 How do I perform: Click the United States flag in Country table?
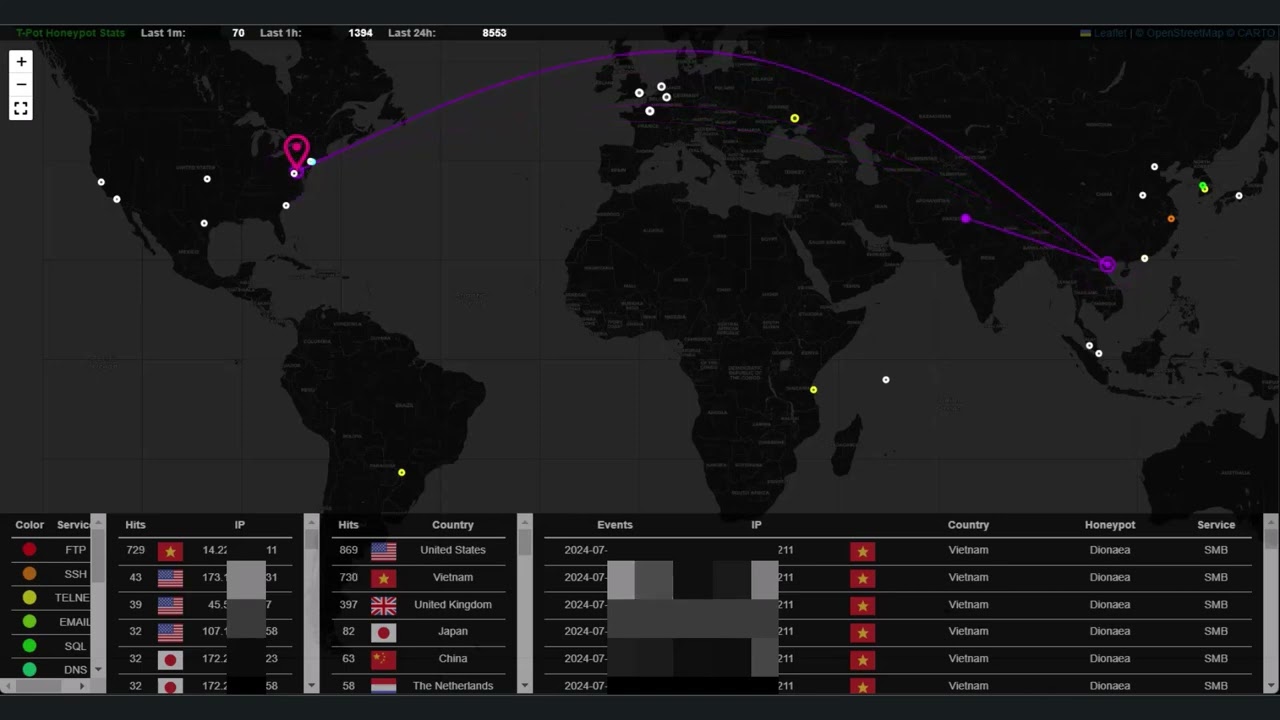click(383, 551)
